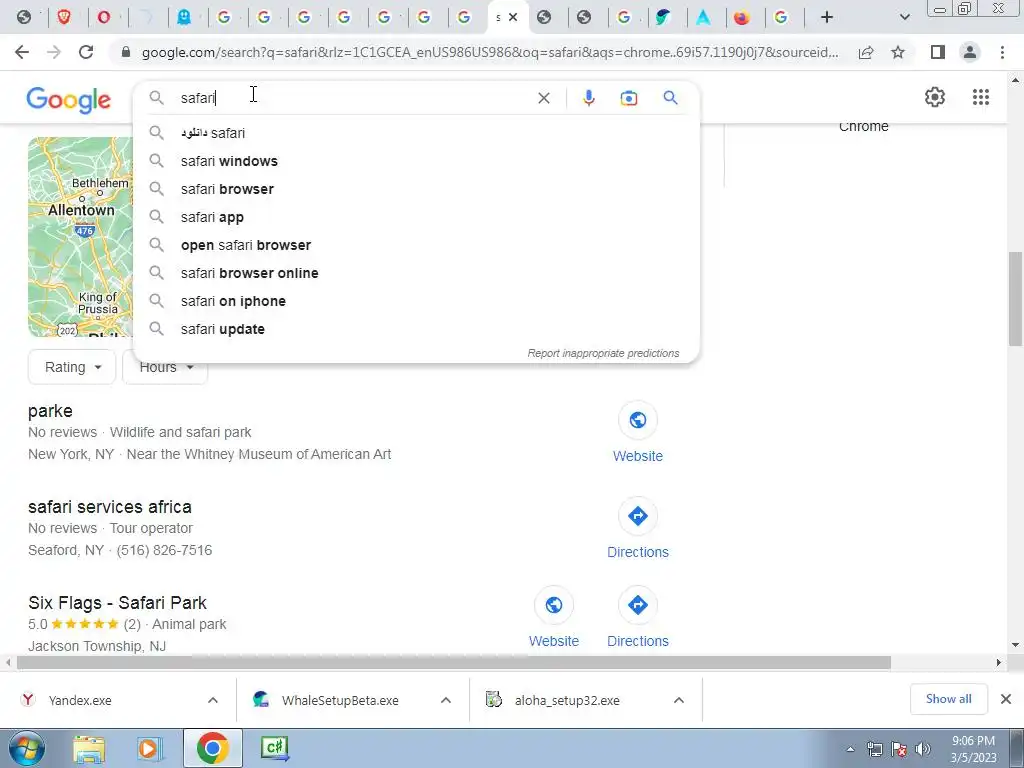Expand options for the WhaleSetupBeta.exe download
1024x768 pixels.
tap(446, 700)
